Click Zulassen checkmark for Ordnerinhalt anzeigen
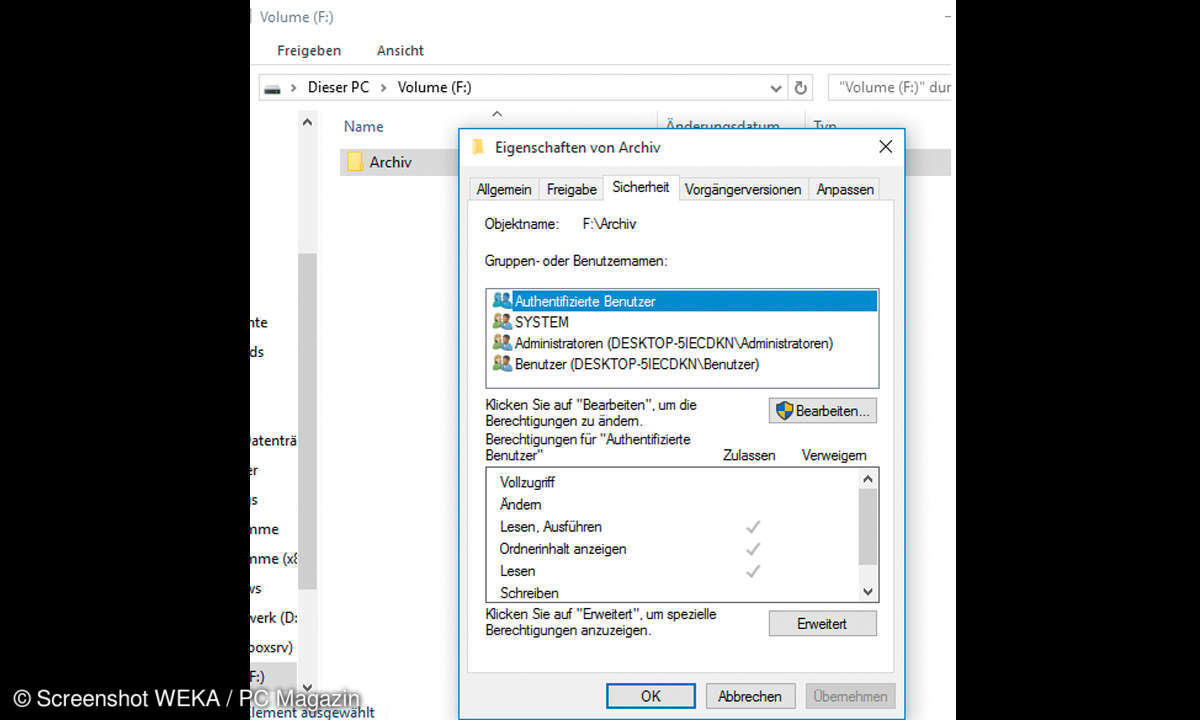The height and width of the screenshot is (720, 1200). pyautogui.click(x=753, y=548)
